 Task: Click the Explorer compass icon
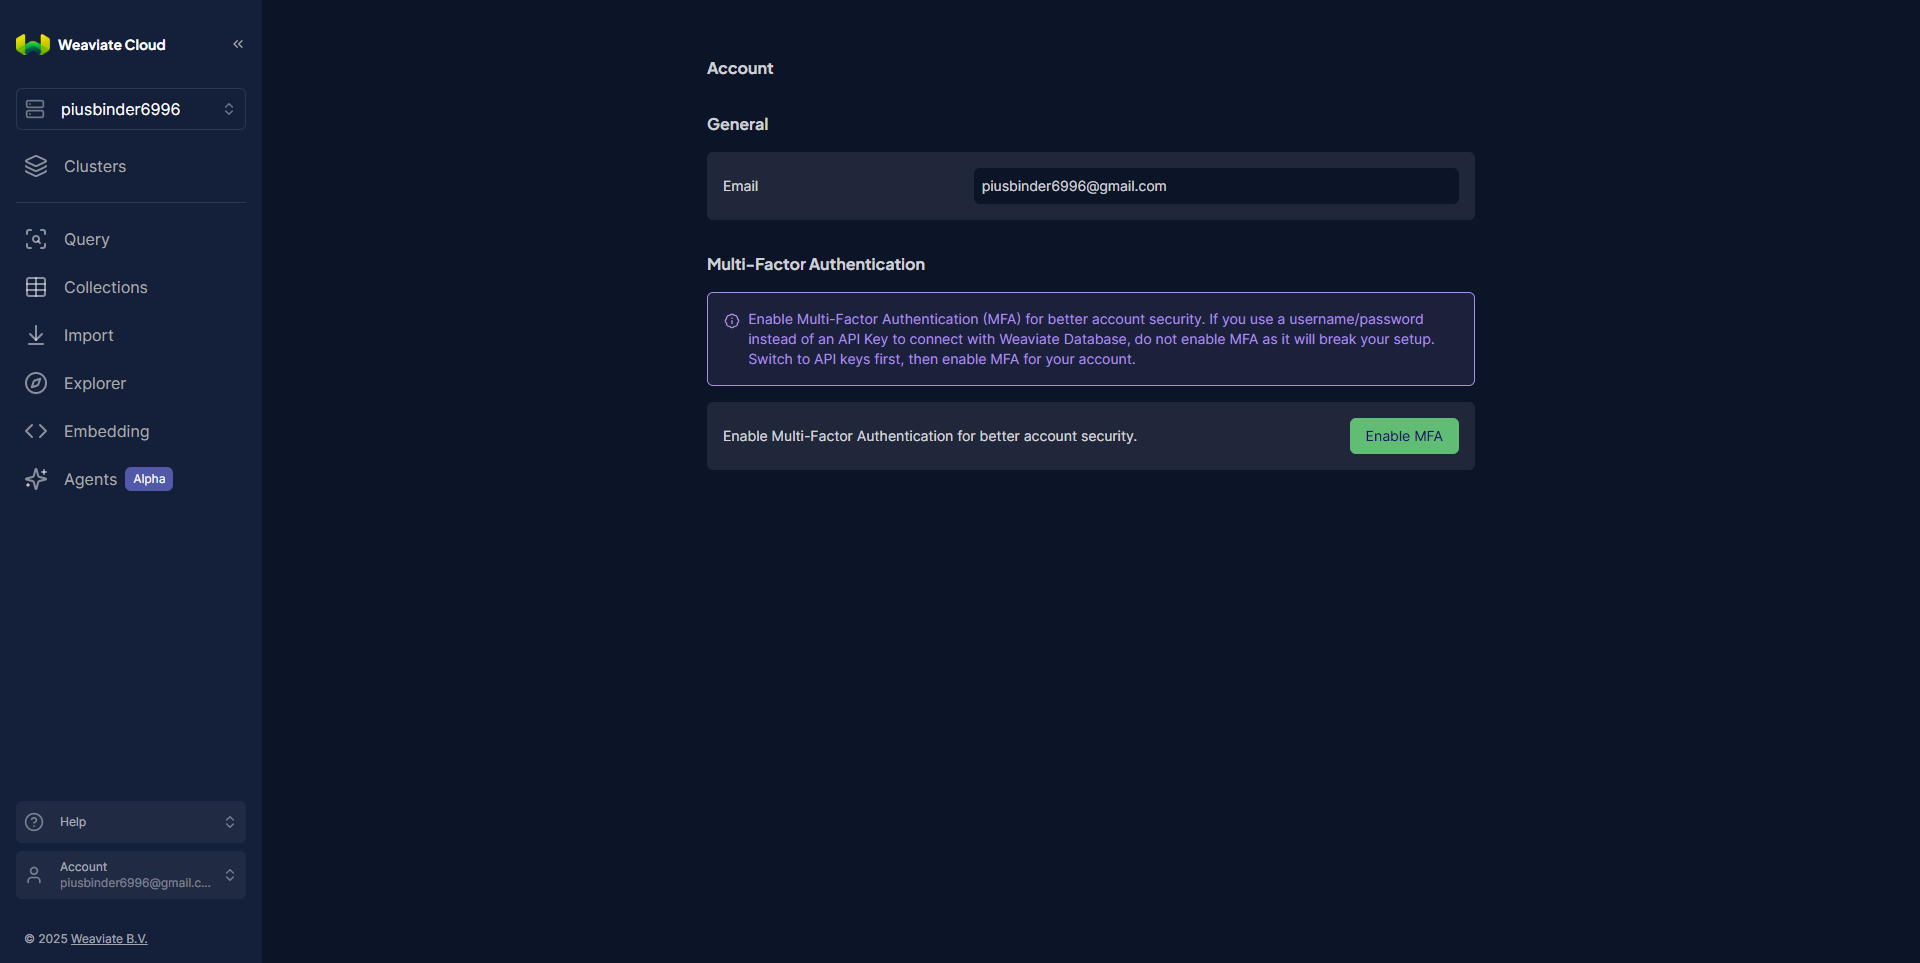36,383
